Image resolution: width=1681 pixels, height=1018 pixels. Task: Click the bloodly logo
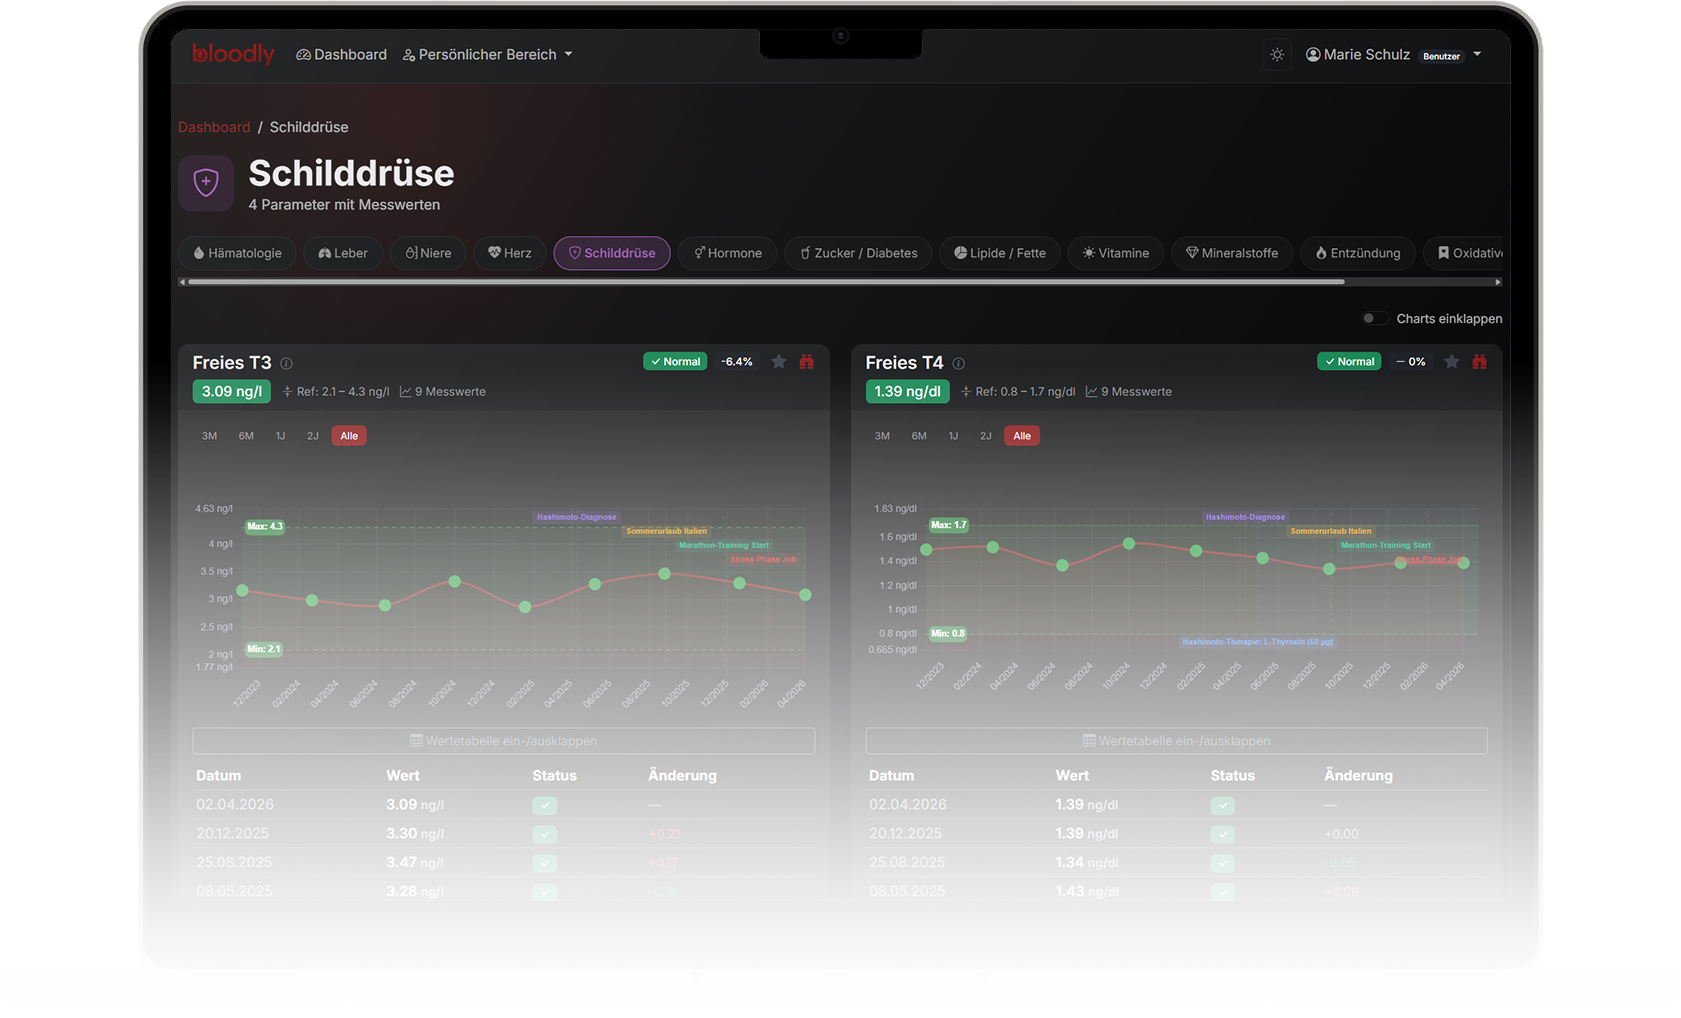click(x=233, y=54)
